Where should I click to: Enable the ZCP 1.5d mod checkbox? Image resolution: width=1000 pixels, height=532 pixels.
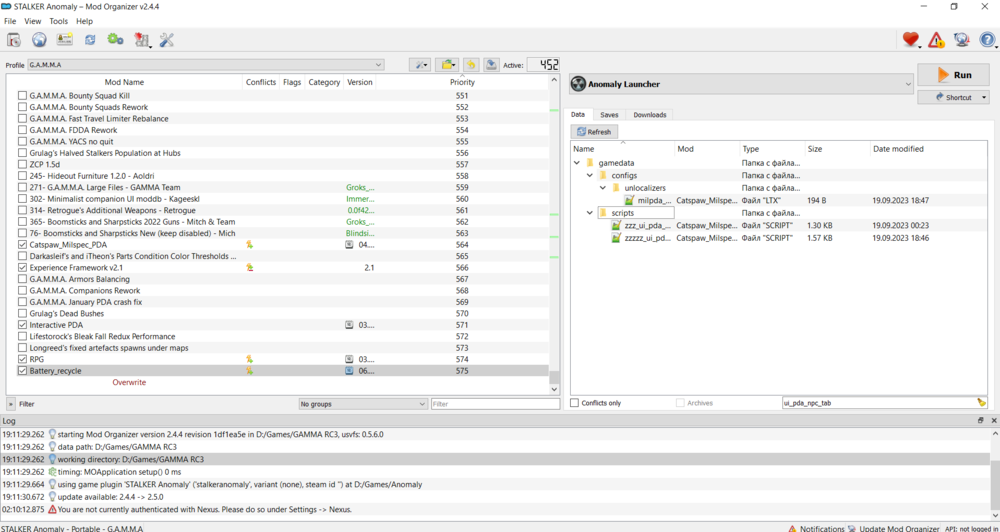[x=23, y=164]
